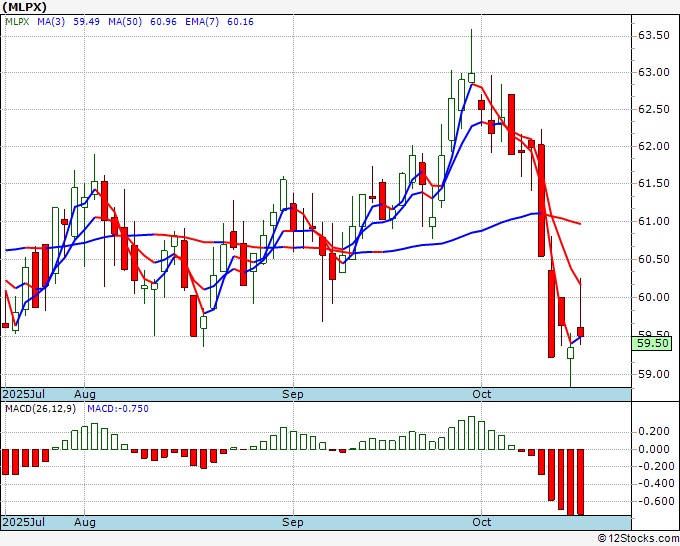Select the MLPX legend label
Viewport: 680px width, 546px height.
(x=17, y=22)
